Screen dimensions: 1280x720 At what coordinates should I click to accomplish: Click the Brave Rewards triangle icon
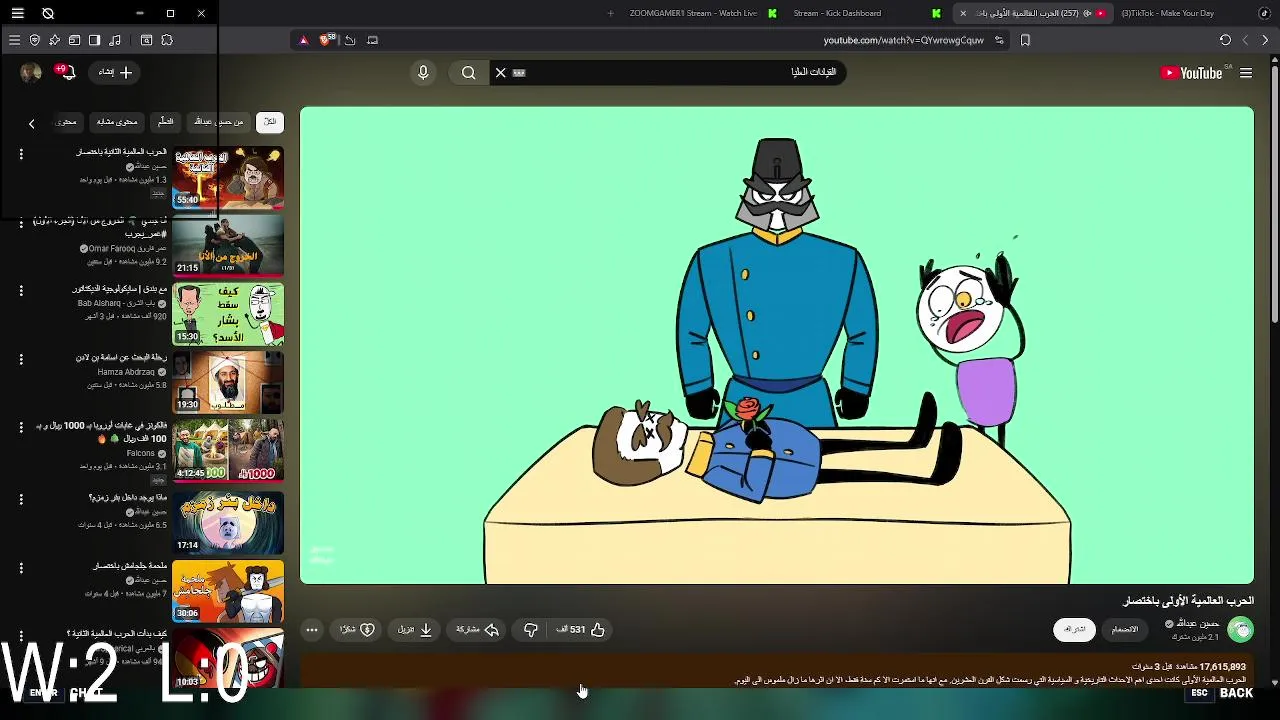tap(304, 40)
